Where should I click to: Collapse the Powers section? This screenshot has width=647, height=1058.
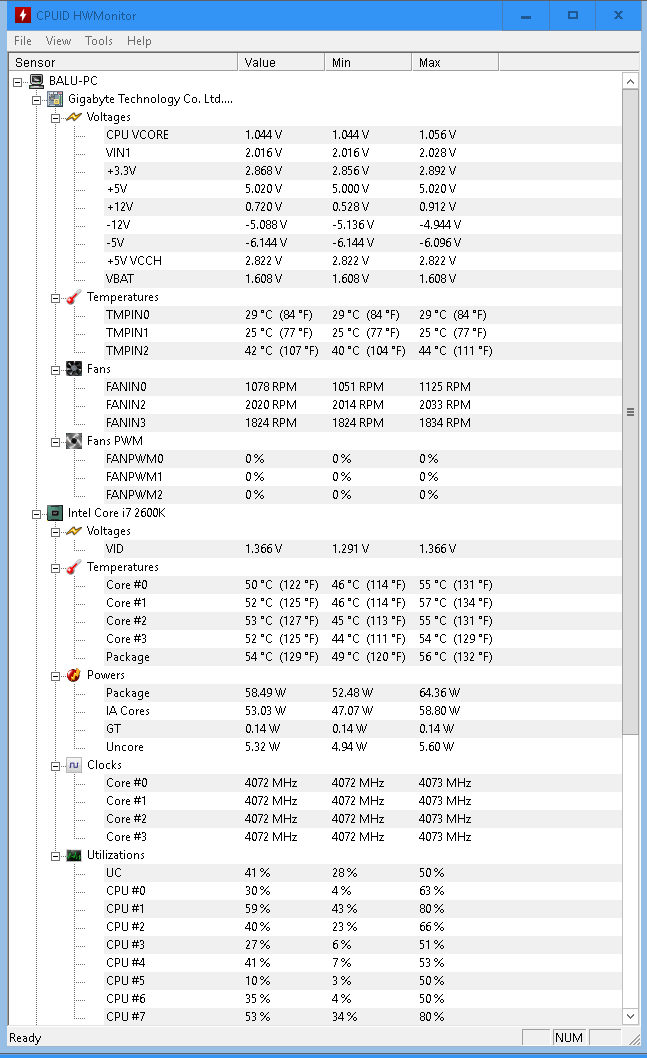tap(55, 676)
